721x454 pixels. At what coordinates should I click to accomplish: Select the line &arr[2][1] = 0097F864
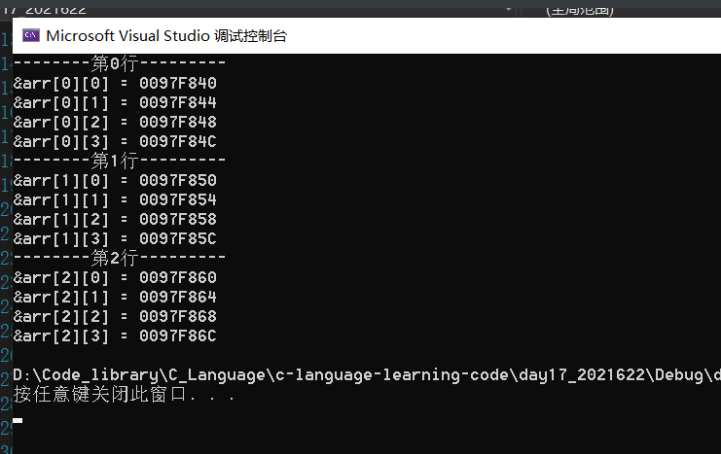coord(115,297)
